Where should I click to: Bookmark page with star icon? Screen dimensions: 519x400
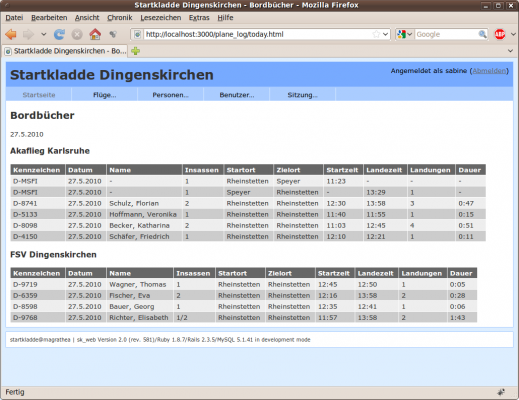point(376,34)
